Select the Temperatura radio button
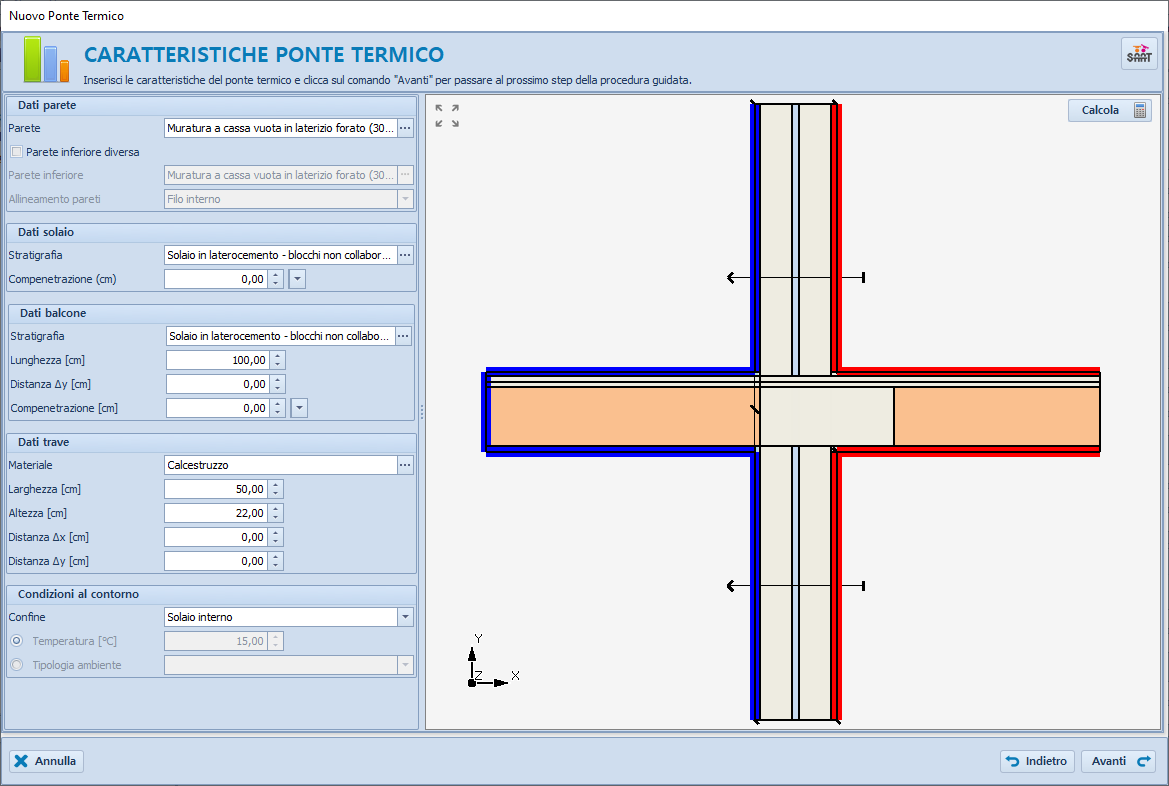The image size is (1169, 786). tap(16, 641)
